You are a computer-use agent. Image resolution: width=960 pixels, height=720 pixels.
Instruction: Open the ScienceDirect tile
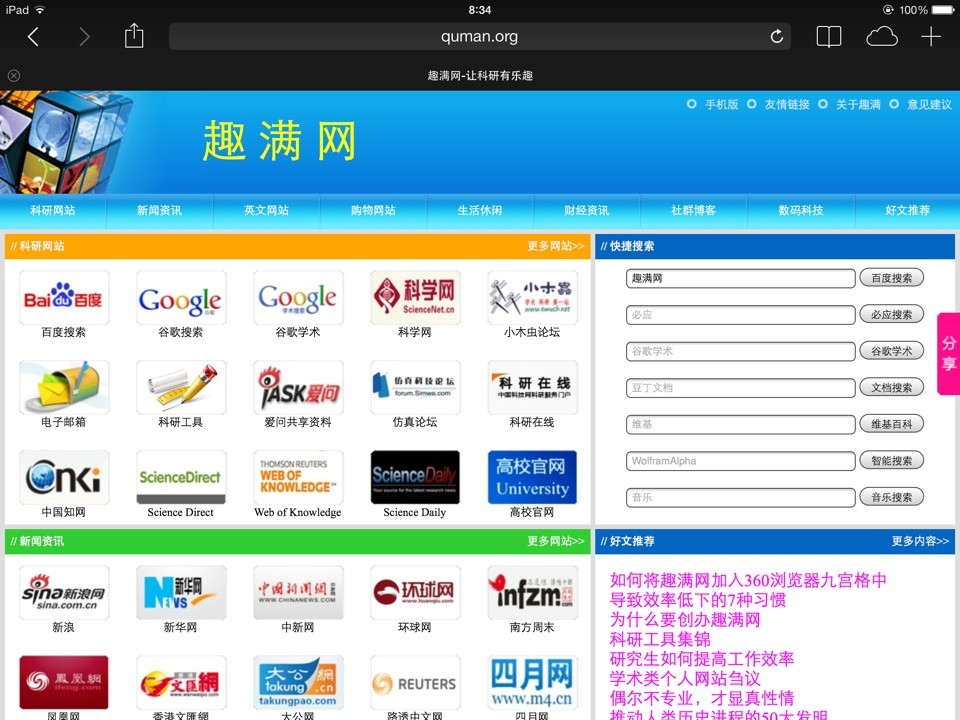181,478
